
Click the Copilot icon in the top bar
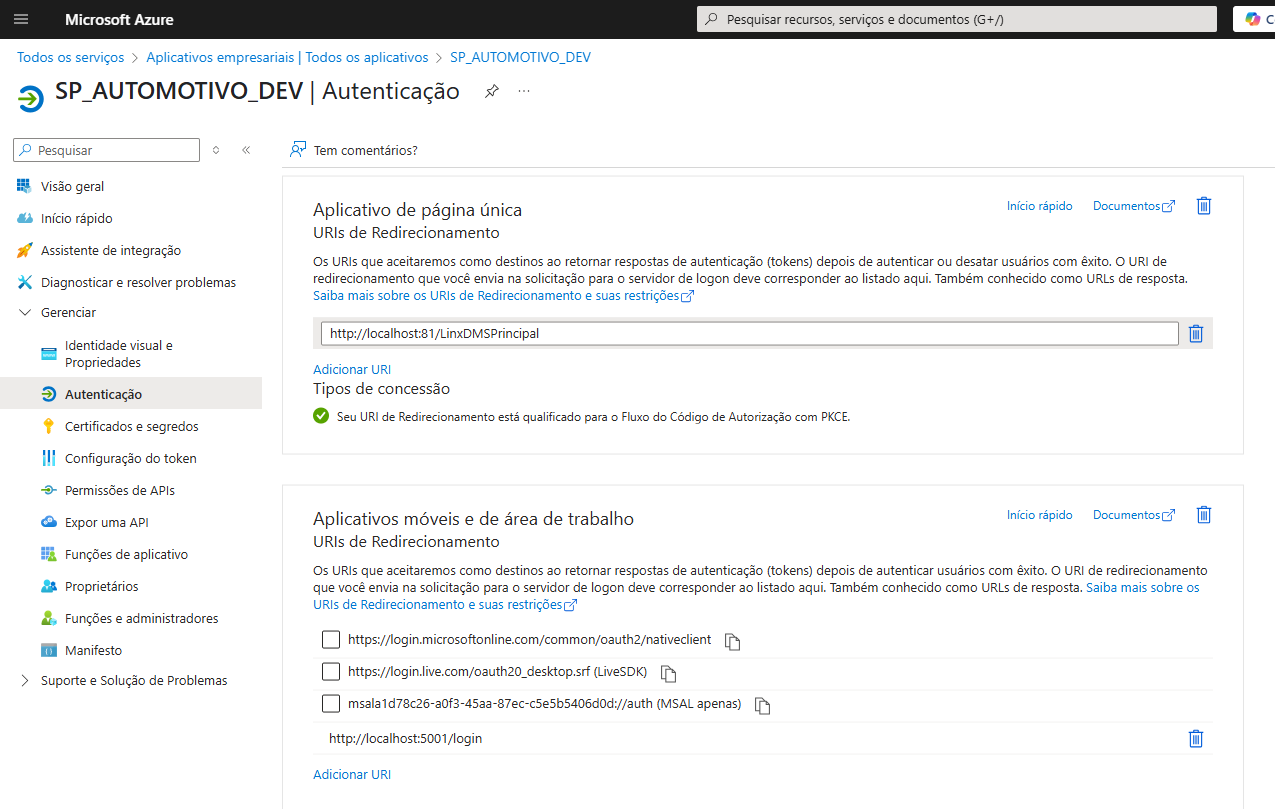1253,19
